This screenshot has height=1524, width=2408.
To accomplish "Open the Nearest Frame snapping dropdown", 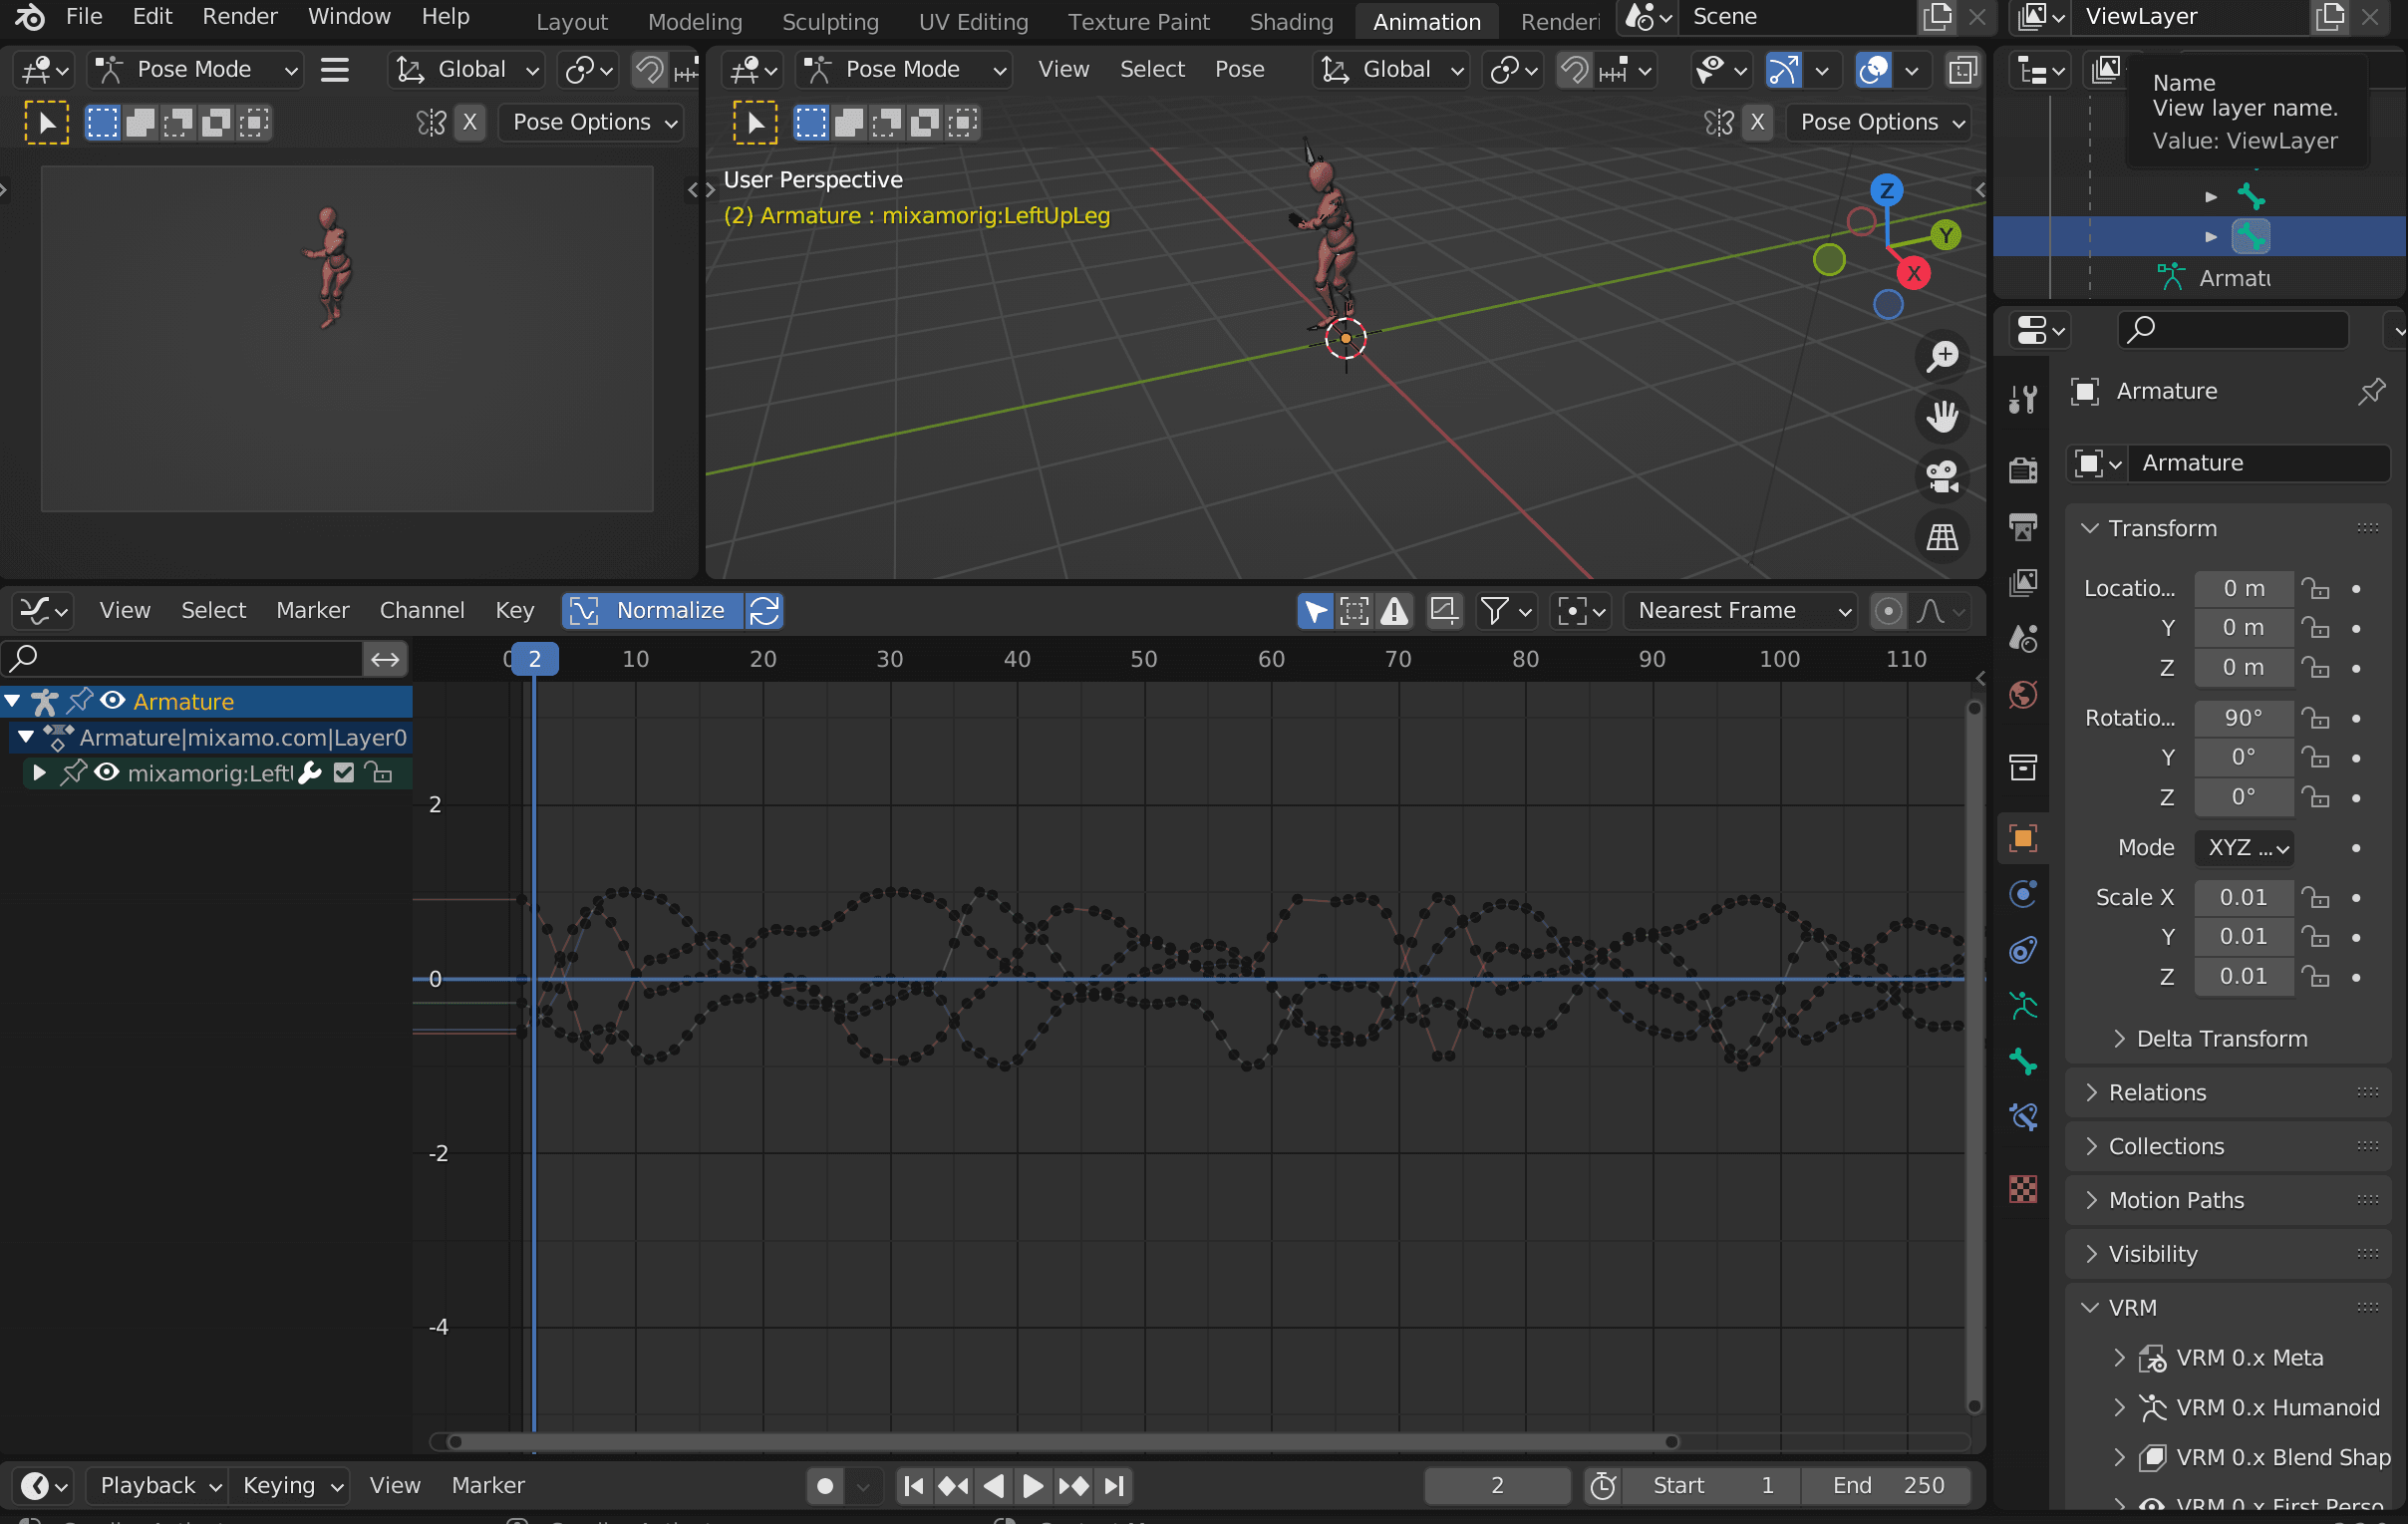I will [1740, 610].
